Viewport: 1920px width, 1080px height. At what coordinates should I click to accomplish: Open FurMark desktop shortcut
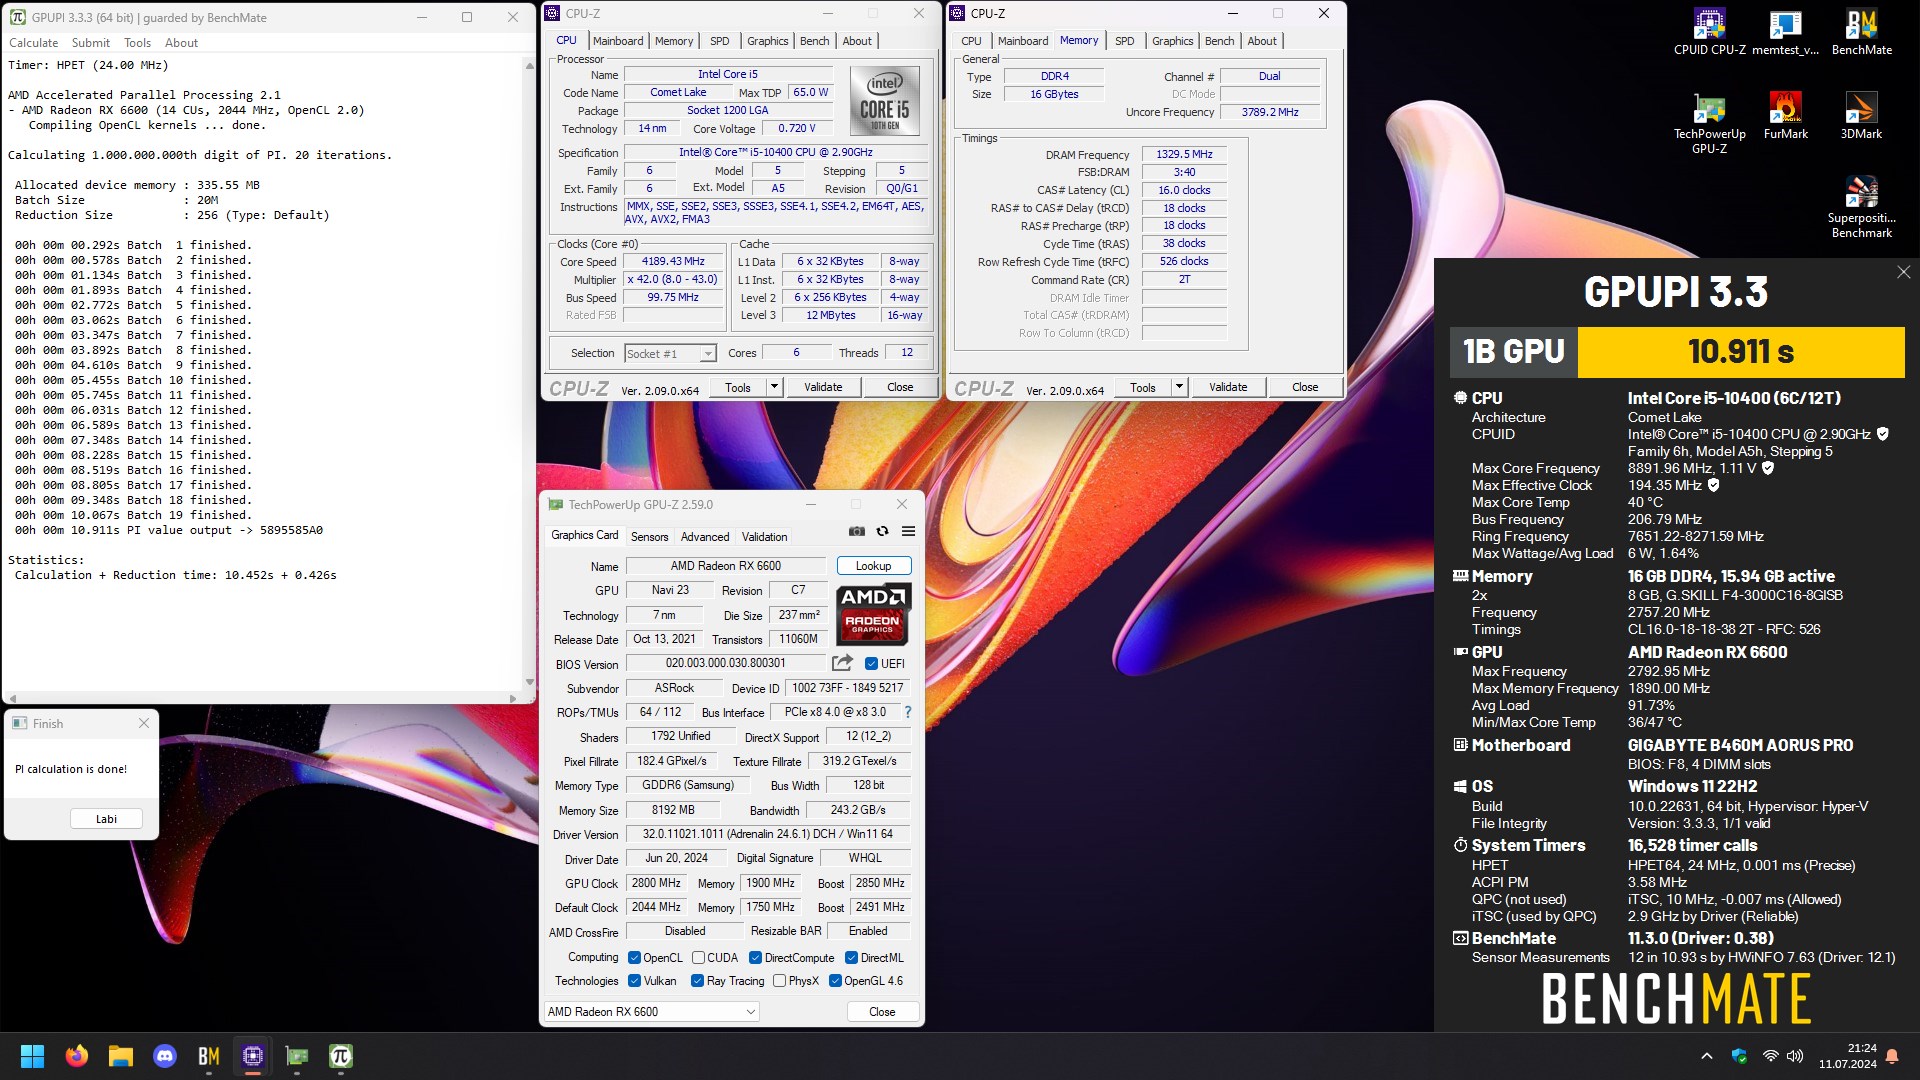click(x=1785, y=115)
